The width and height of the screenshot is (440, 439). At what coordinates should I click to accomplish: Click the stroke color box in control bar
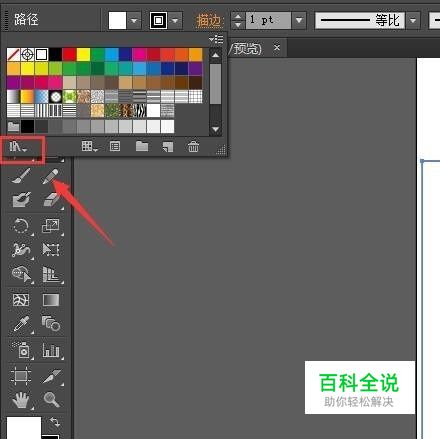coord(159,21)
